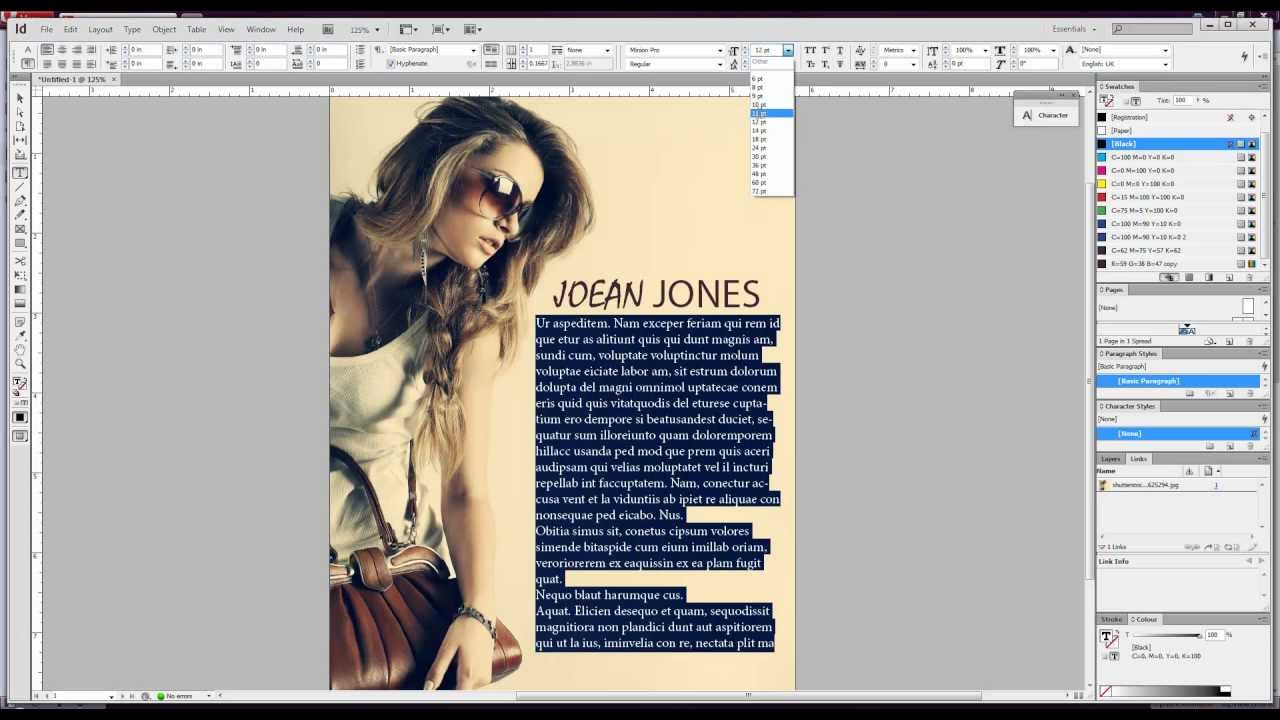This screenshot has height=720, width=1280.
Task: Click the Small Caps icon
Action: [x=810, y=64]
